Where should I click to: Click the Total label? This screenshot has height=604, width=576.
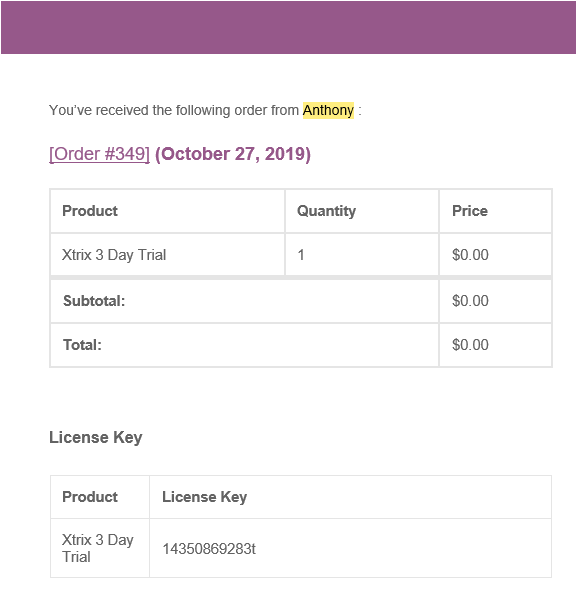82,345
